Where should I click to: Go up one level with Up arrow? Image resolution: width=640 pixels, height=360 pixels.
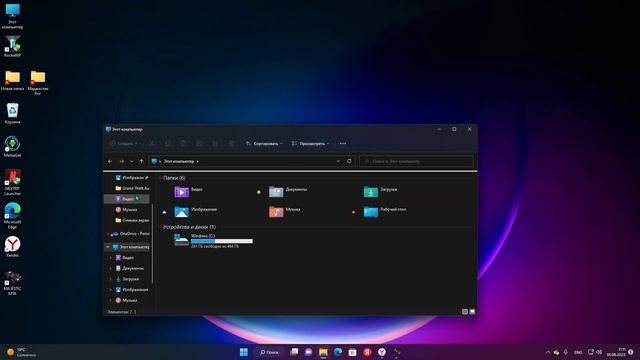point(141,161)
